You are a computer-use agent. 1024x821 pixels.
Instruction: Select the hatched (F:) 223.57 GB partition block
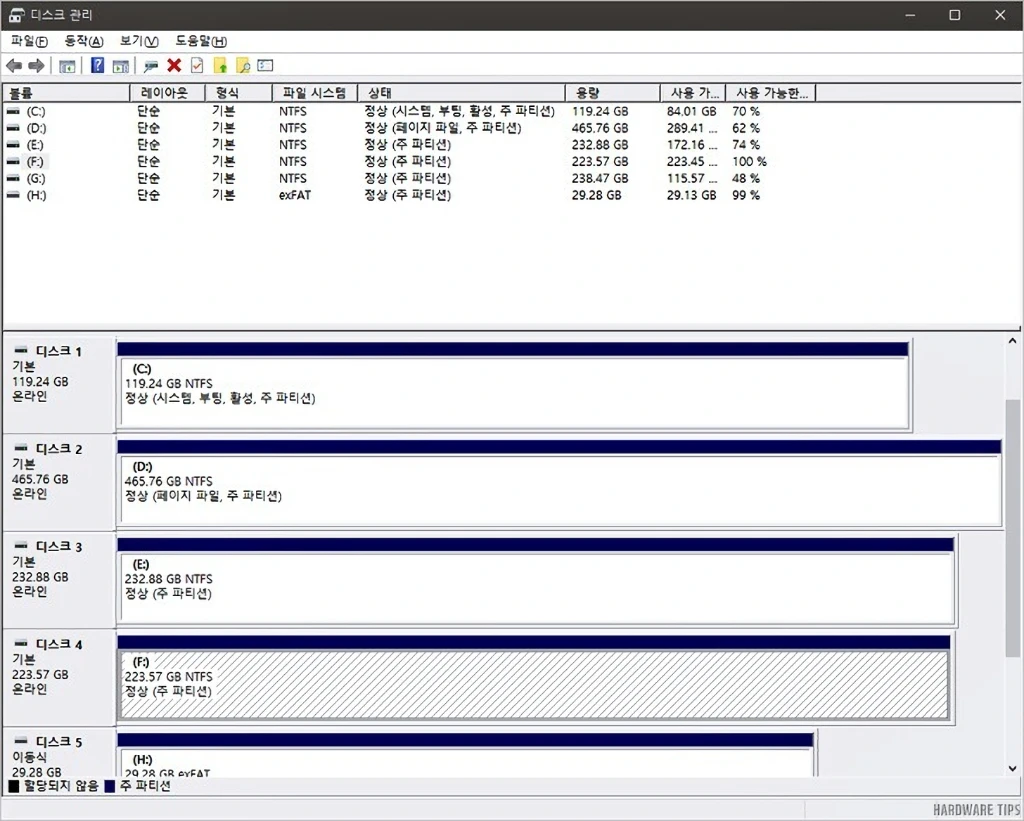coord(534,679)
